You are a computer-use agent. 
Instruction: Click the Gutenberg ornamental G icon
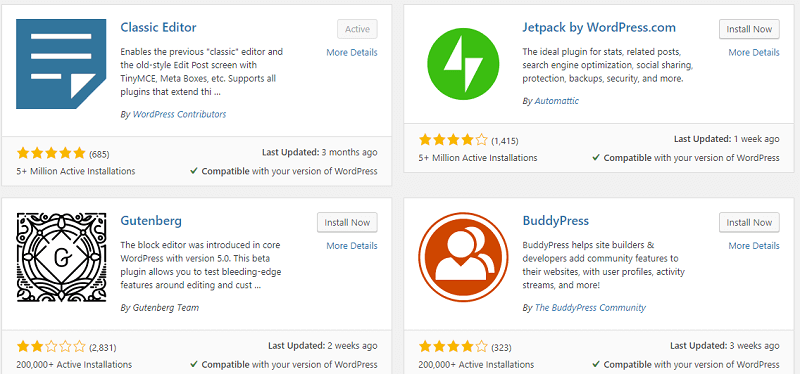click(x=61, y=257)
